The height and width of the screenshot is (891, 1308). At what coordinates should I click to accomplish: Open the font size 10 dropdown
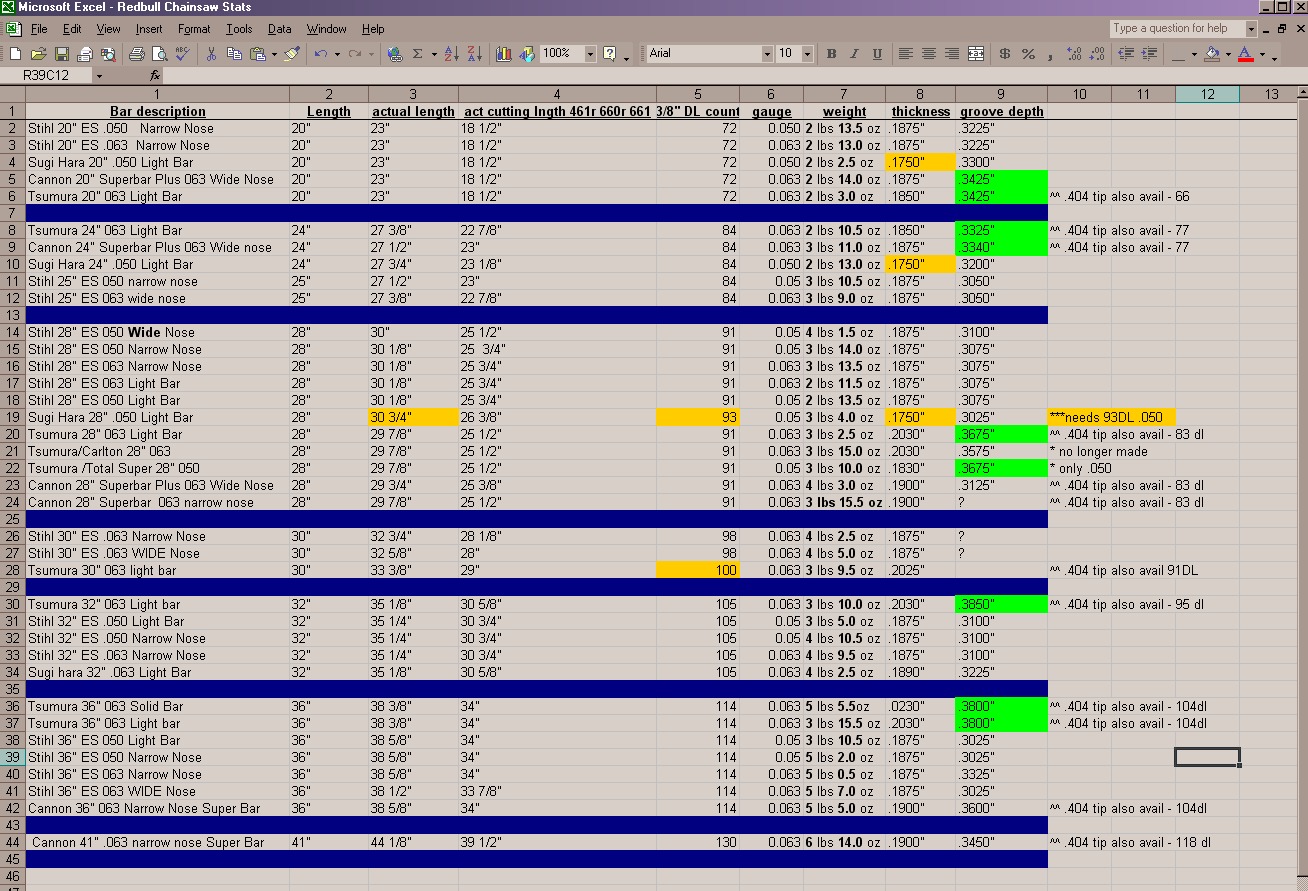(808, 54)
